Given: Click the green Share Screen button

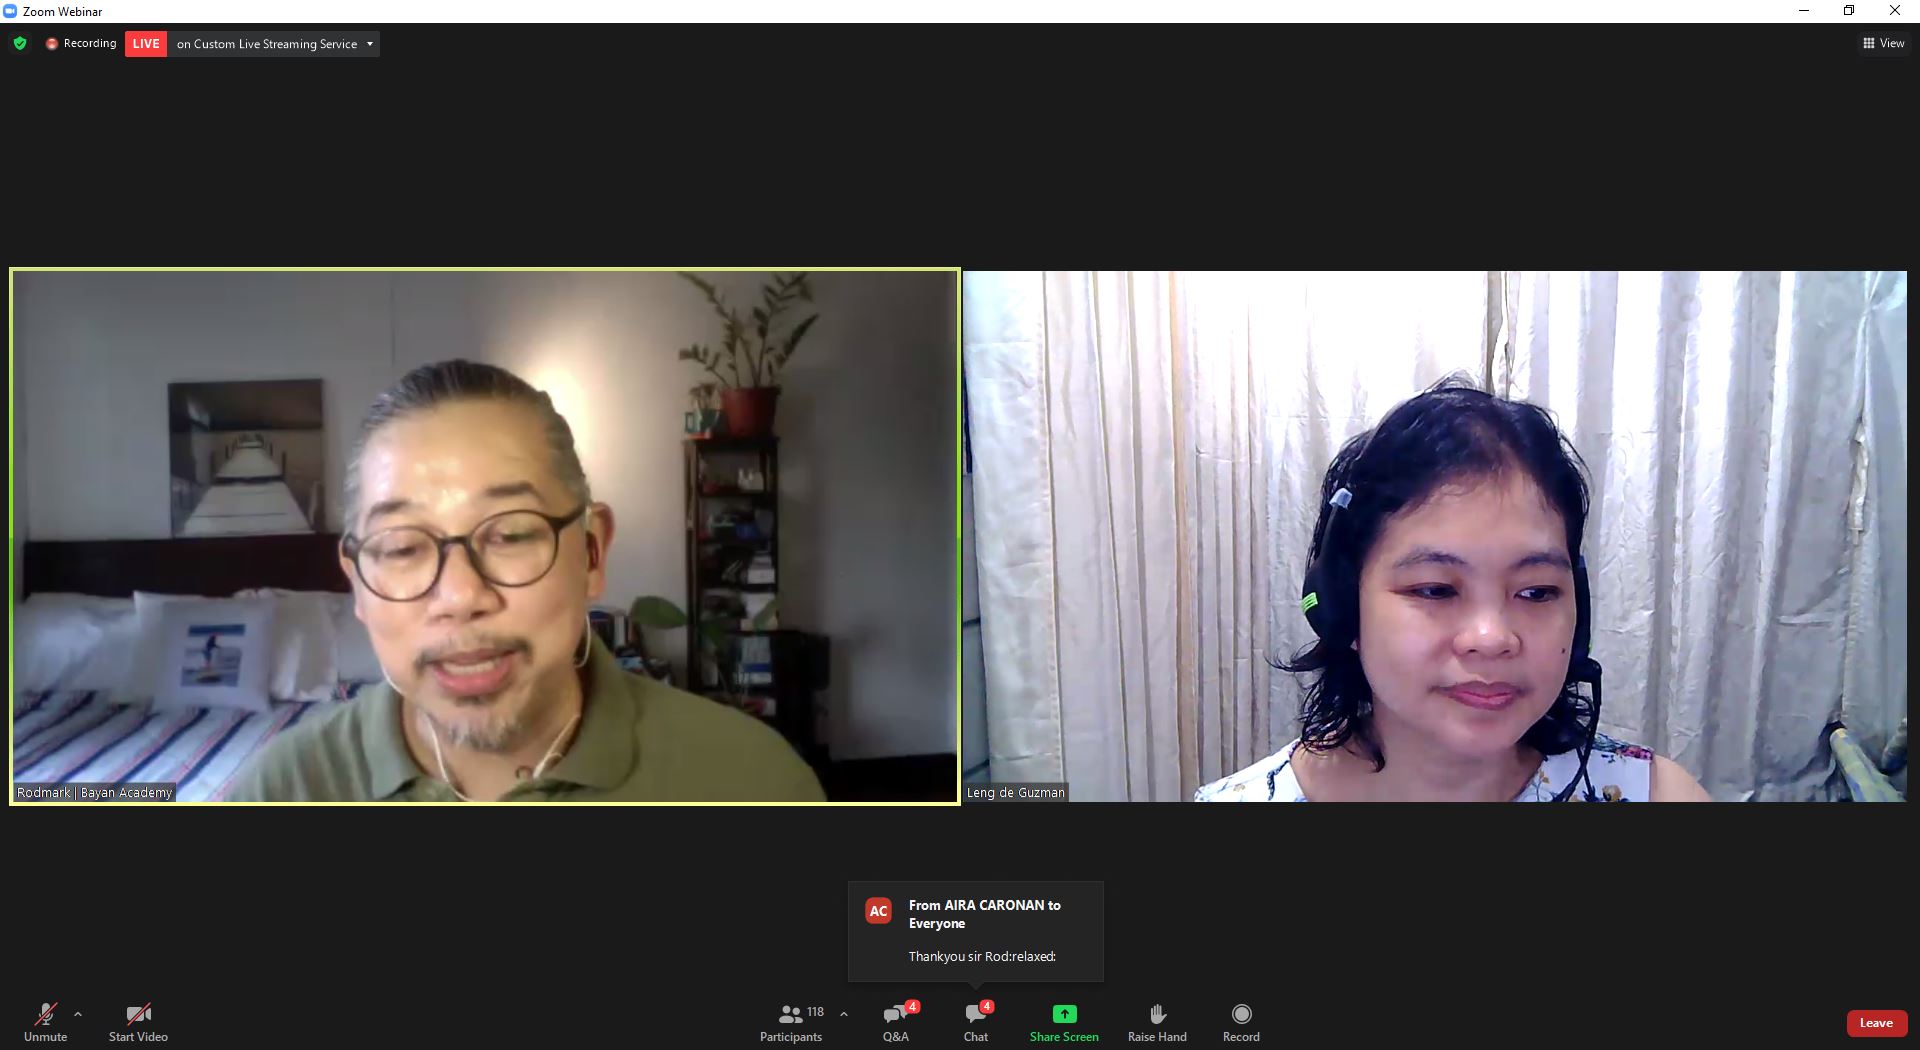Looking at the screenshot, I should pyautogui.click(x=1064, y=1022).
